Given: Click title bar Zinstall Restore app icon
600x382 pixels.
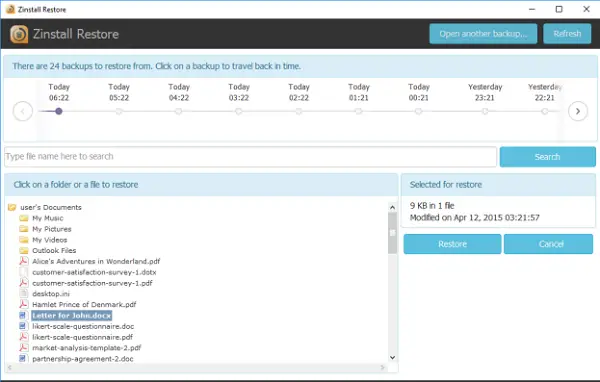Looking at the screenshot, I should (10, 9).
